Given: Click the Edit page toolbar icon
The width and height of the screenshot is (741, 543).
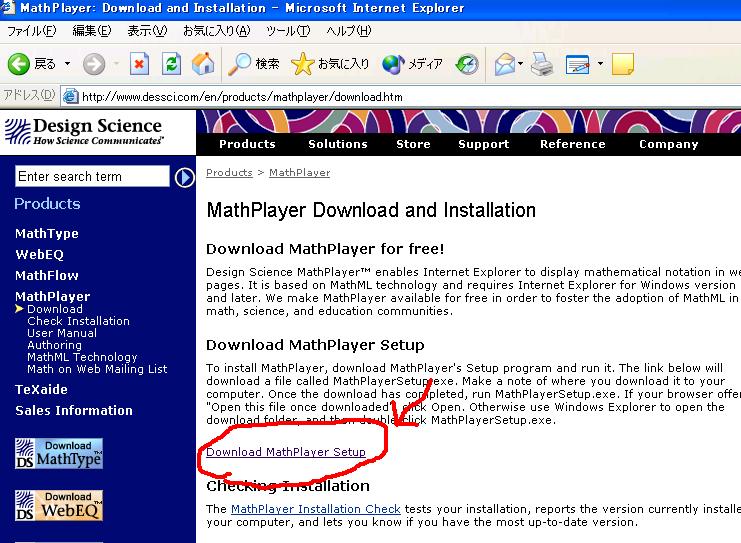Looking at the screenshot, I should click(577, 64).
